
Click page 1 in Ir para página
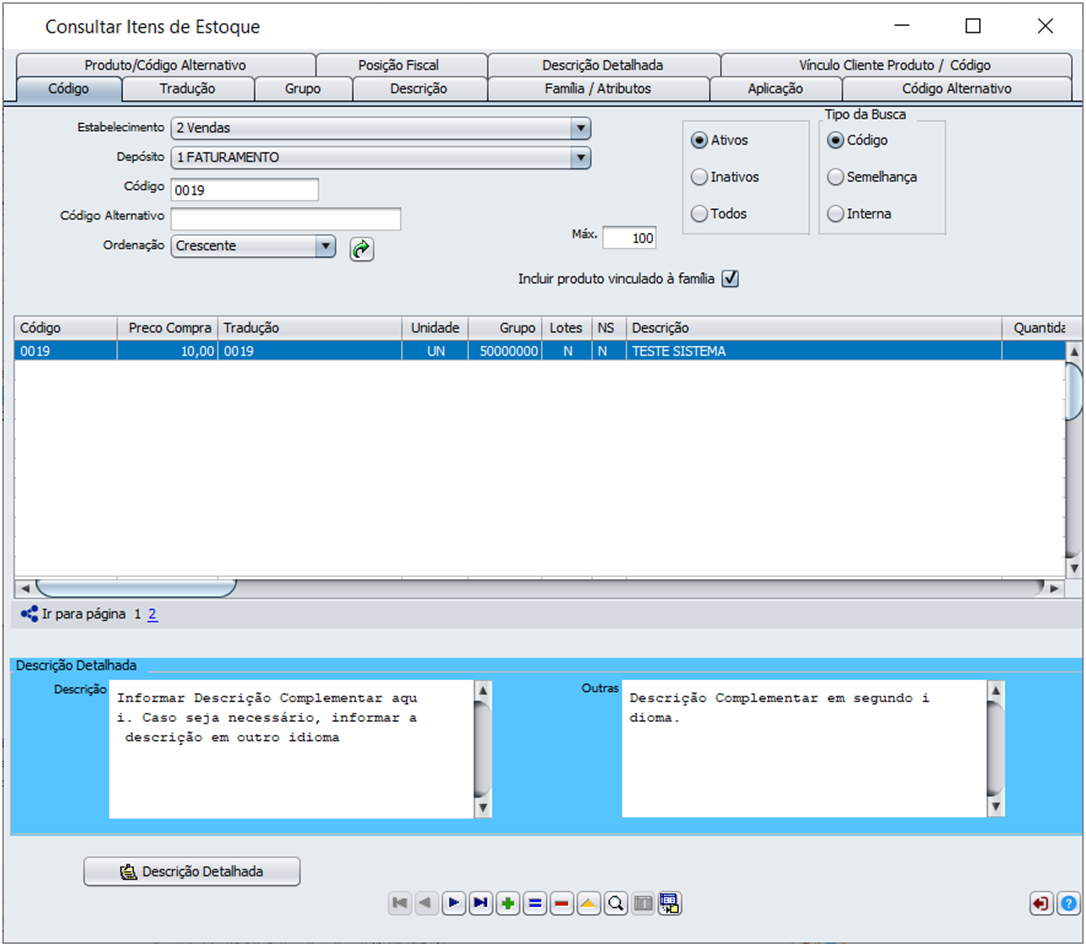pyautogui.click(x=137, y=614)
